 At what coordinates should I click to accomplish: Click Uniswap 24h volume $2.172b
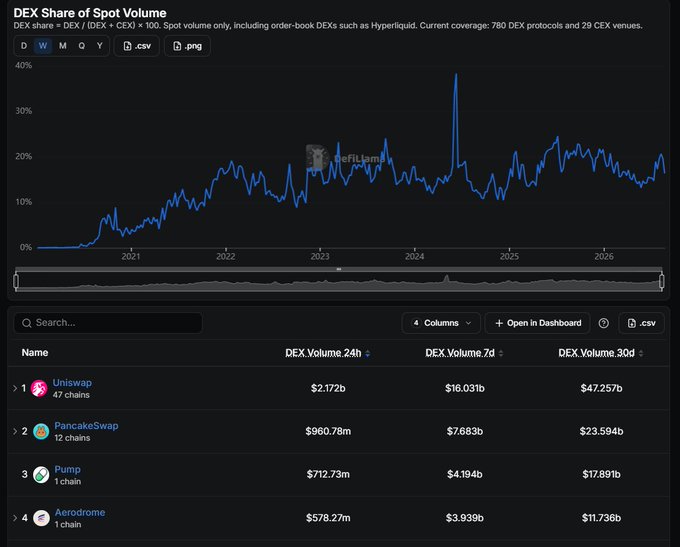[x=328, y=388]
